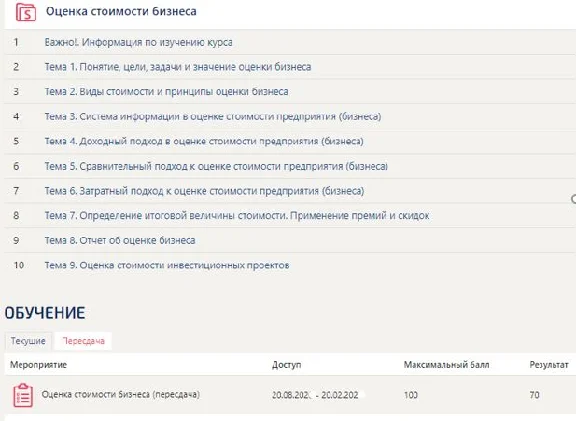Viewport: 576px width, 421px height.
Task: Open Тема 5. Сравнительный подход
Action: 216,166
